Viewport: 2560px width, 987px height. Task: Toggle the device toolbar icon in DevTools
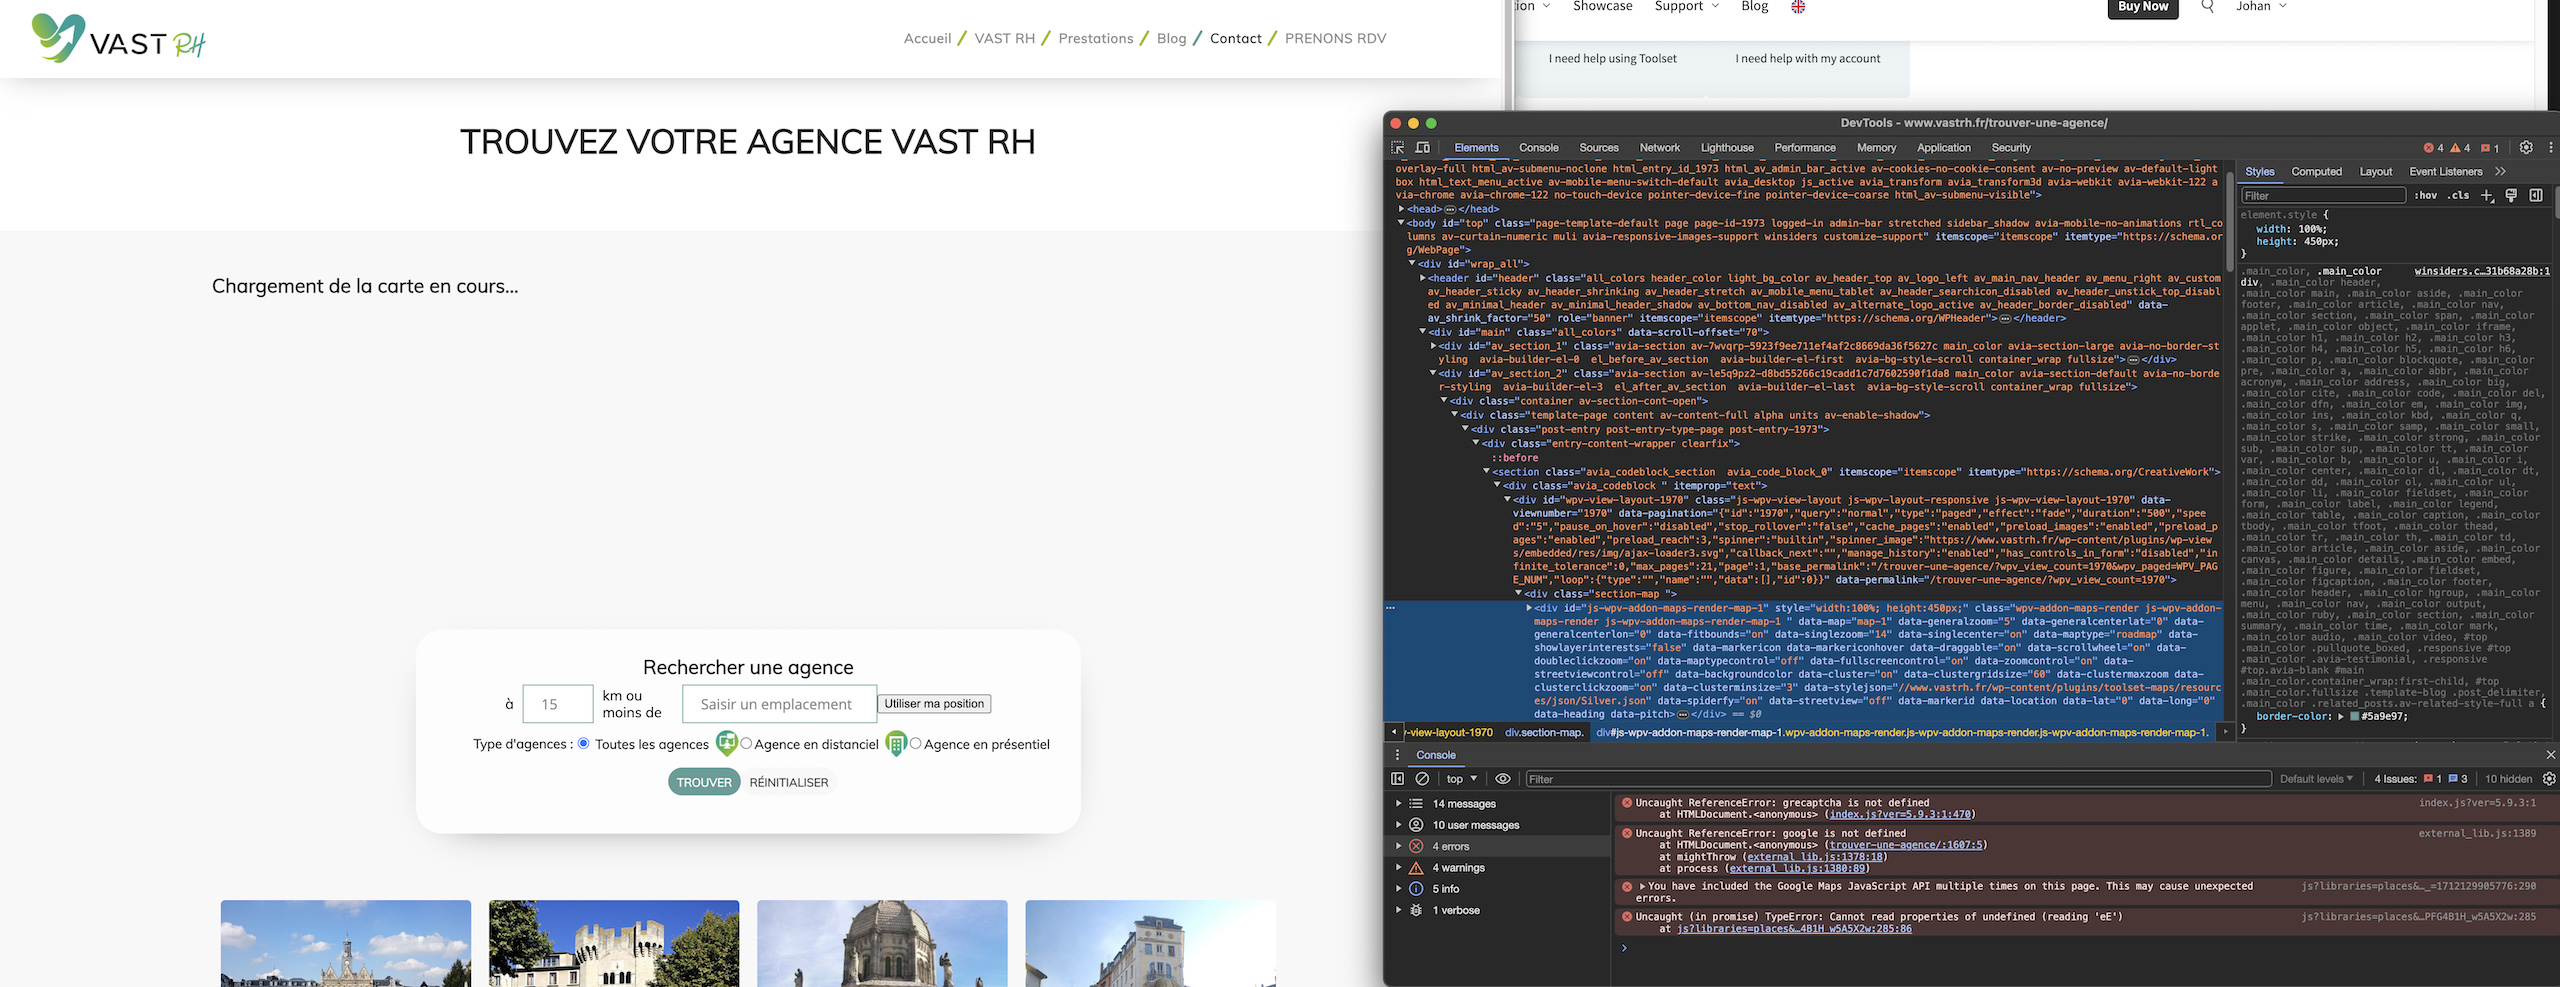[1422, 148]
